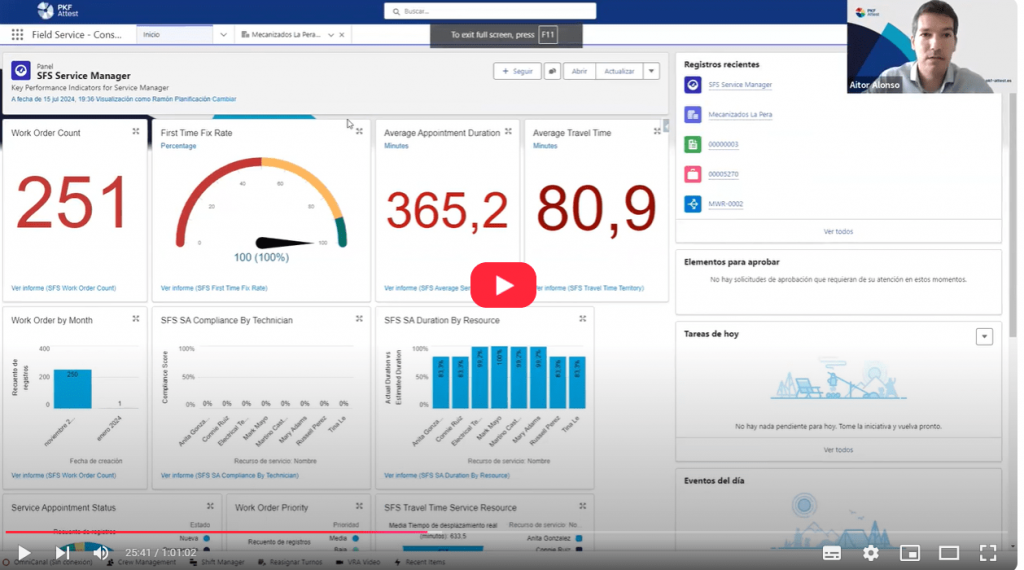Expand the Work Order by Month chart
This screenshot has height=570, width=1024.
136,319
